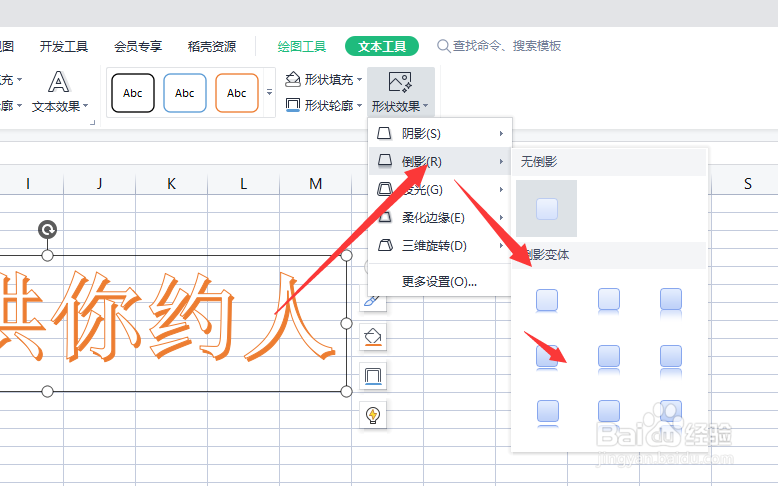Open the 稻壳资源 tab
778x486 pixels.
212,47
